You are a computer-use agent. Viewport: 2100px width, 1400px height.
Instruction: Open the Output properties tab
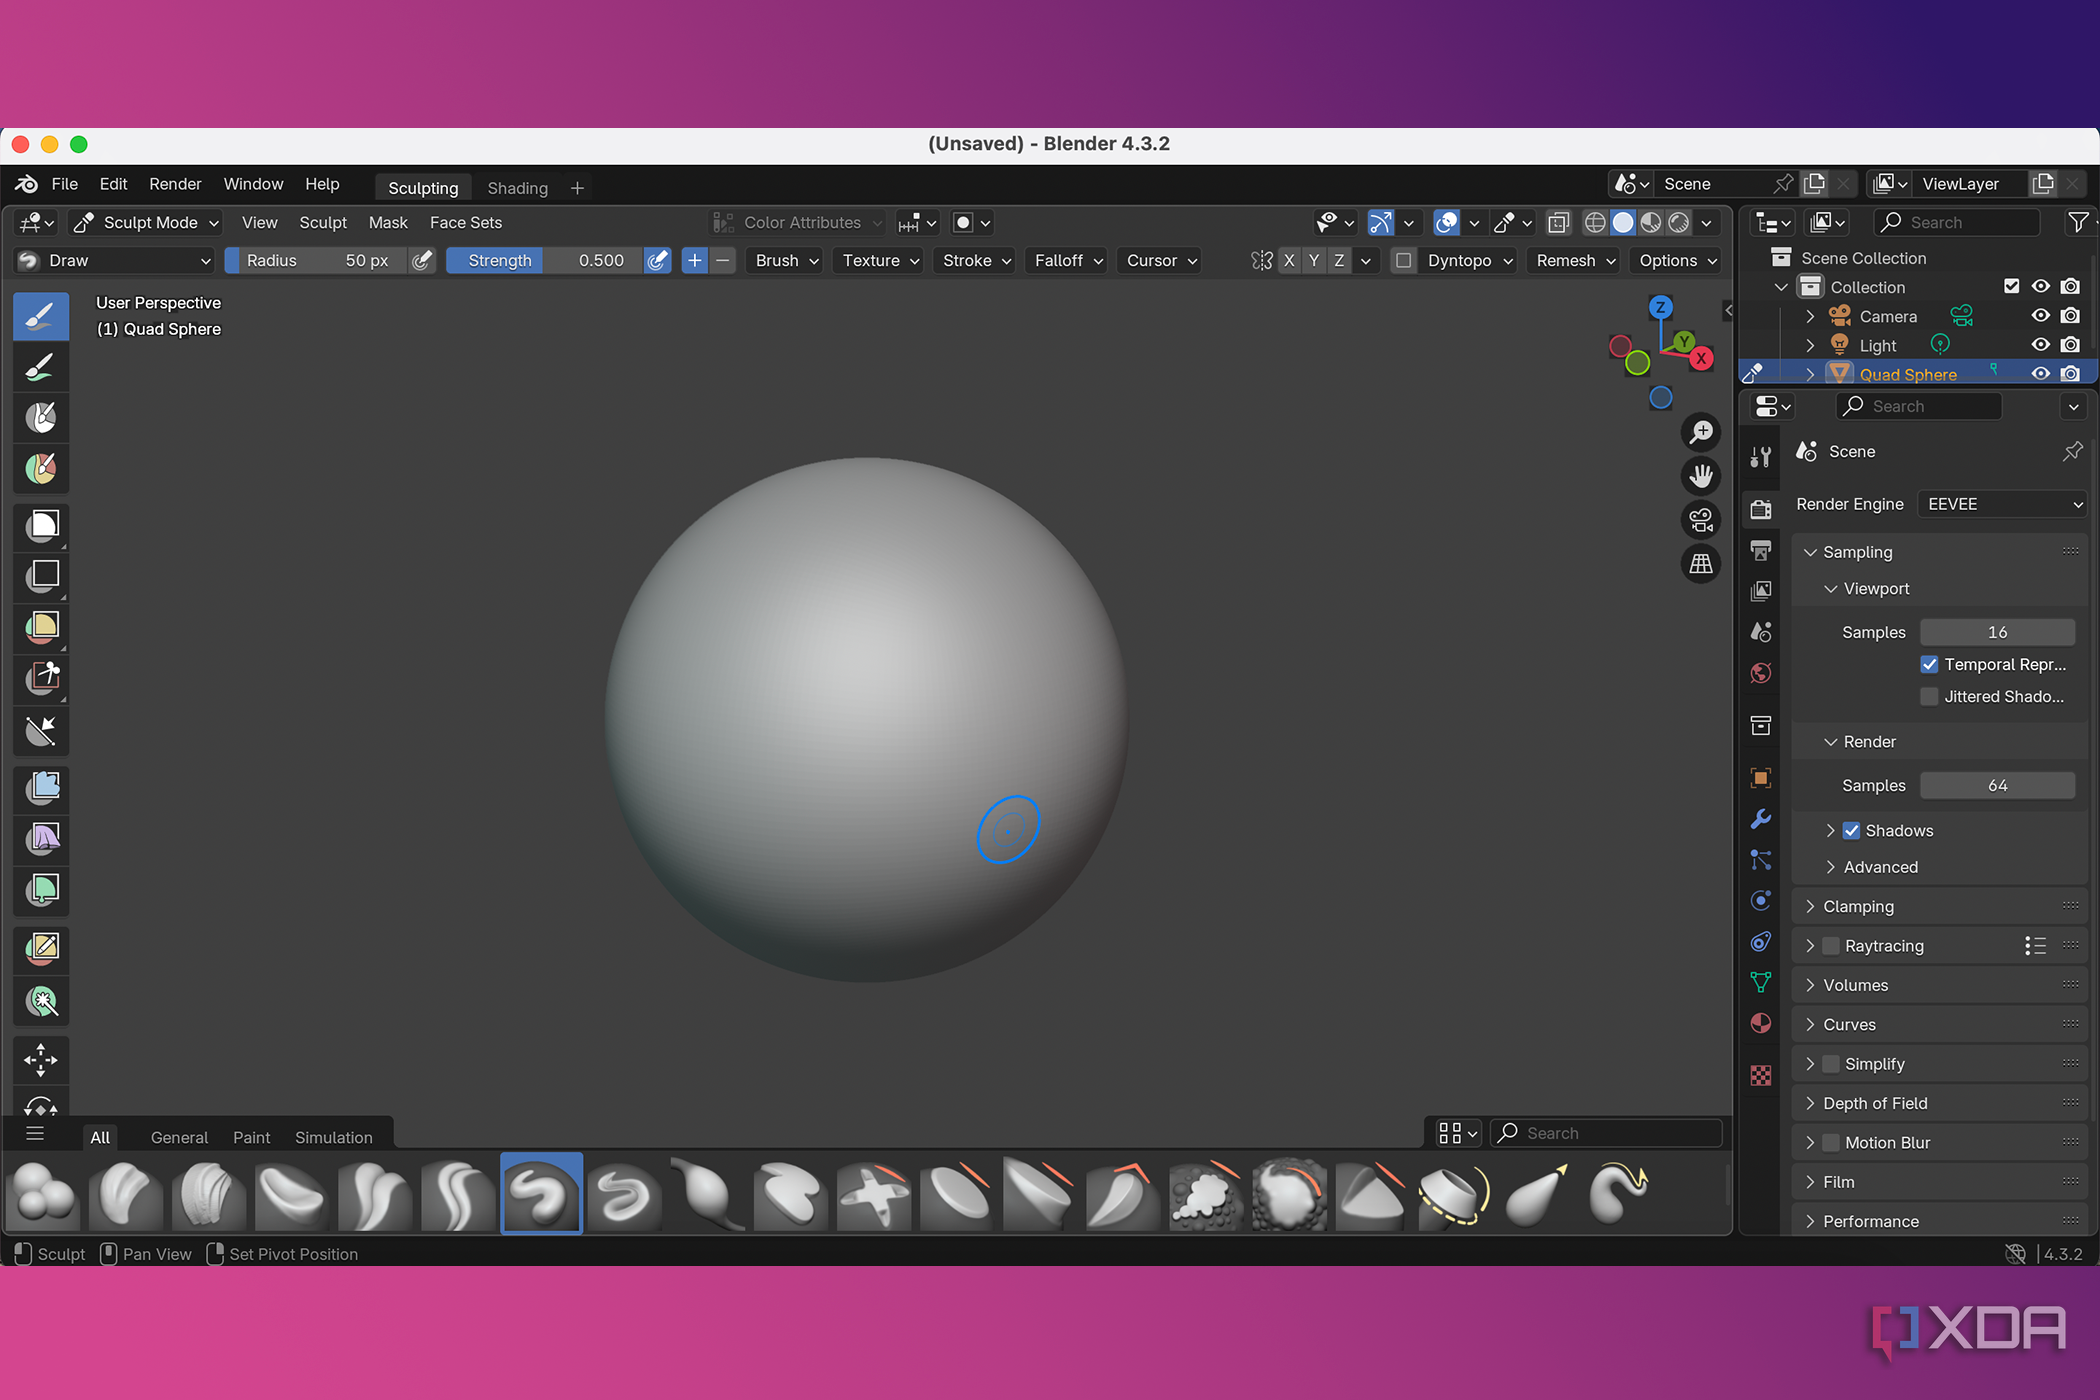[1761, 550]
